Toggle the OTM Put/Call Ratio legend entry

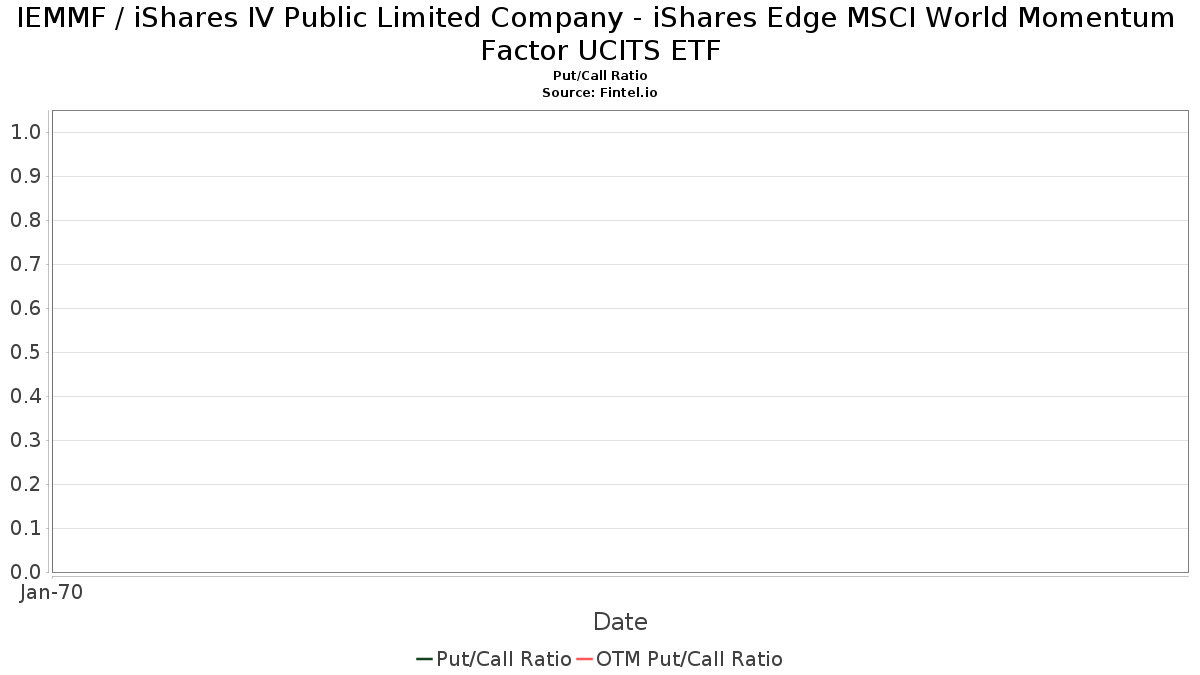tap(689, 659)
